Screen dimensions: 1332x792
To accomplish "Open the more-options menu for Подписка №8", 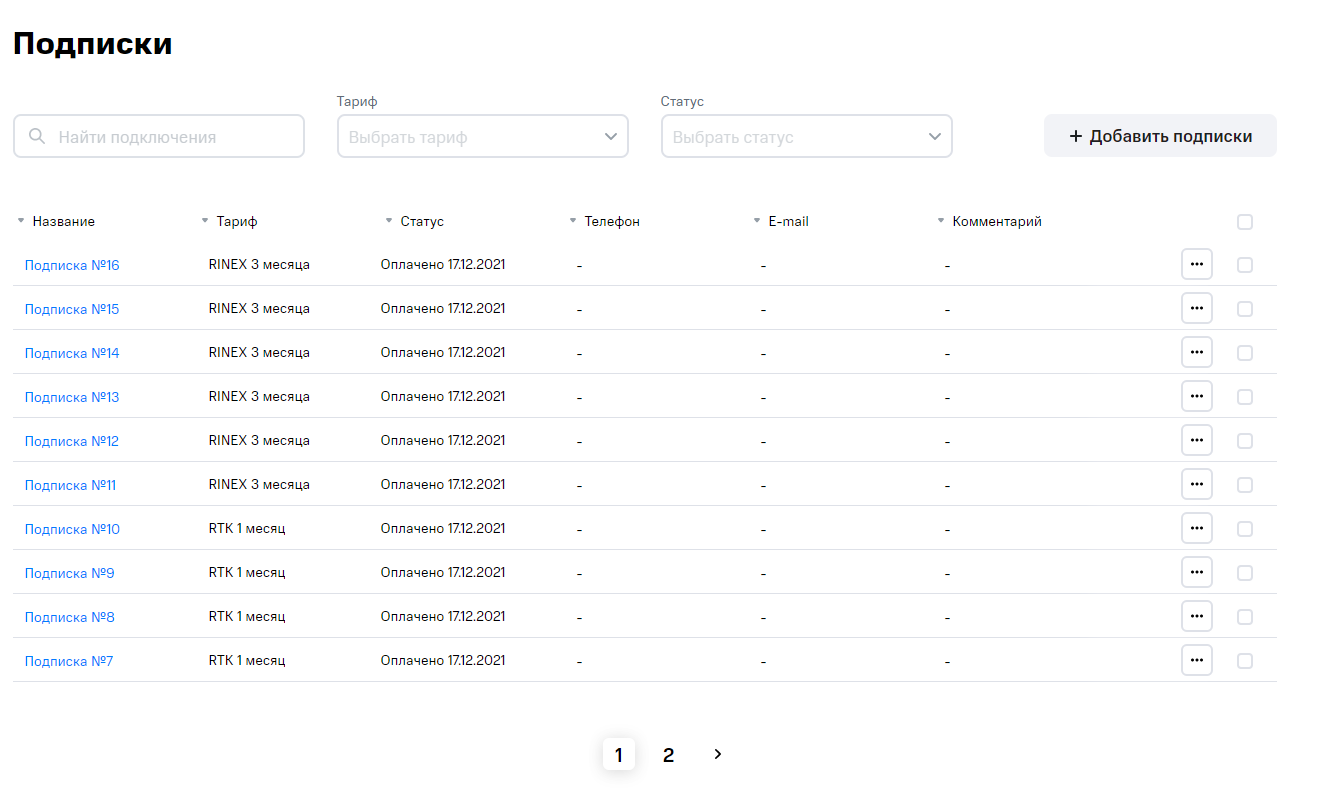I will pos(1197,616).
